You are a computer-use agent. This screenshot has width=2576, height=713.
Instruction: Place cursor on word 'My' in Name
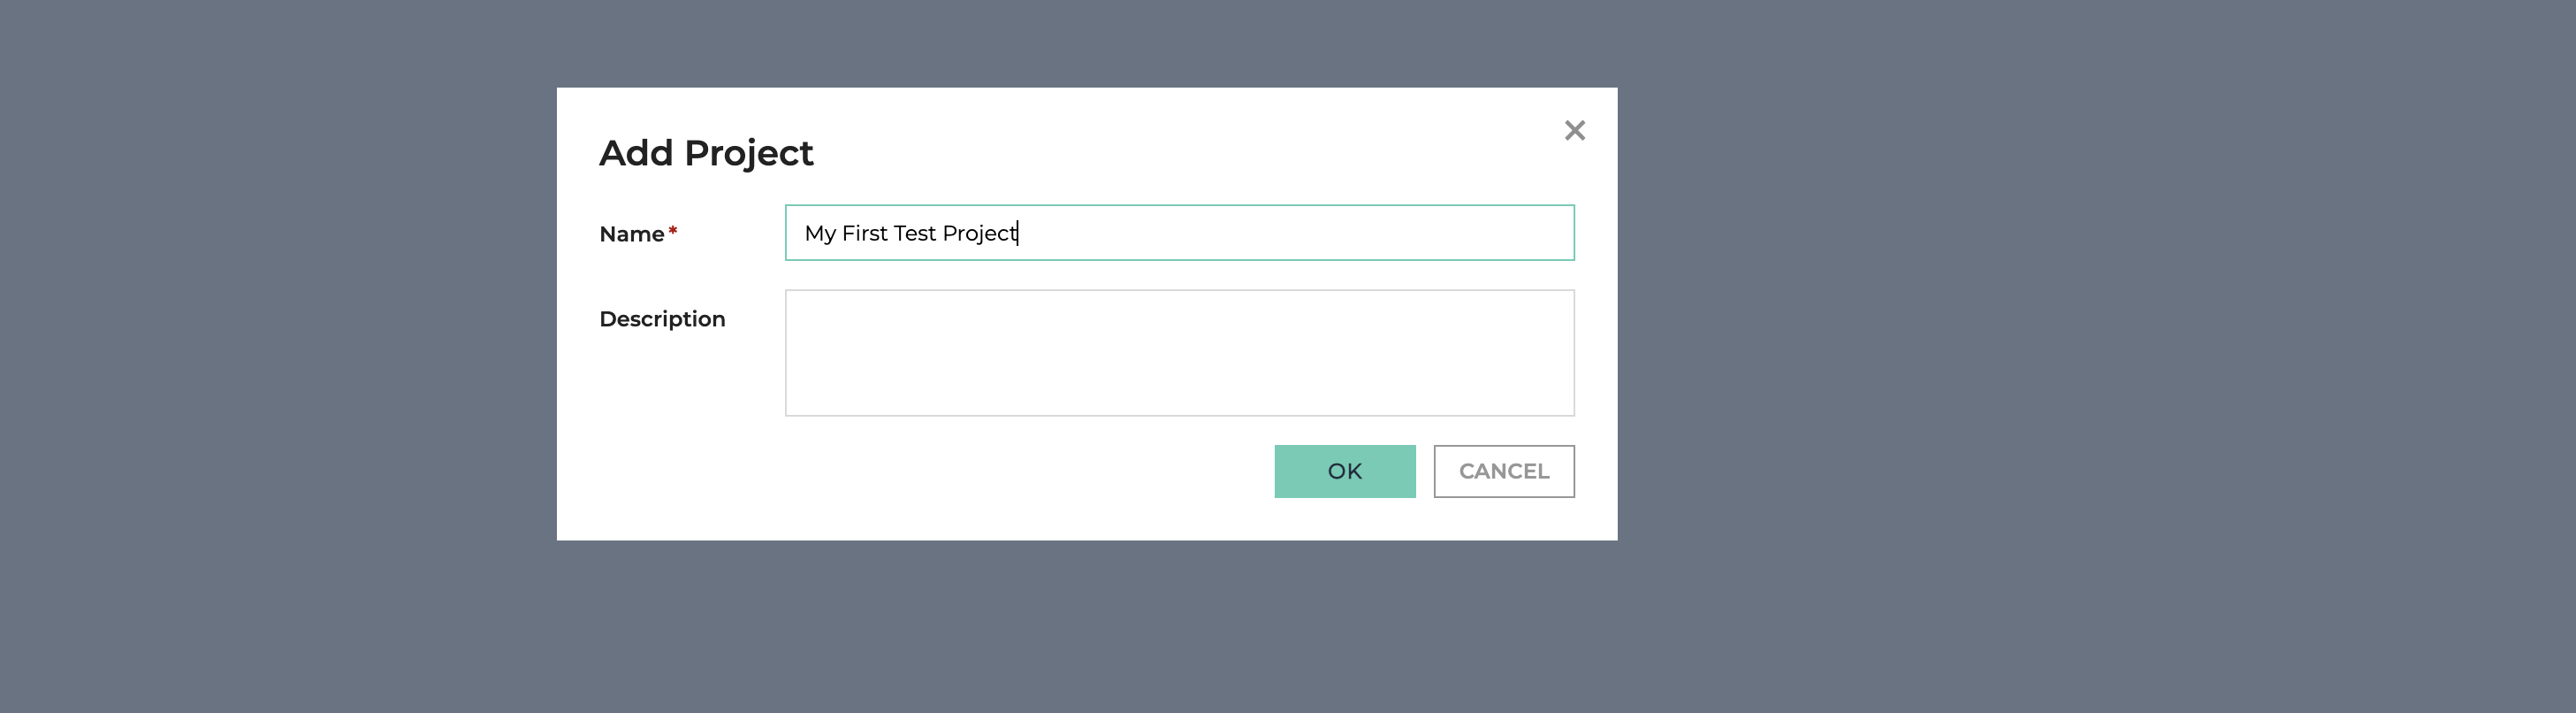(820, 234)
